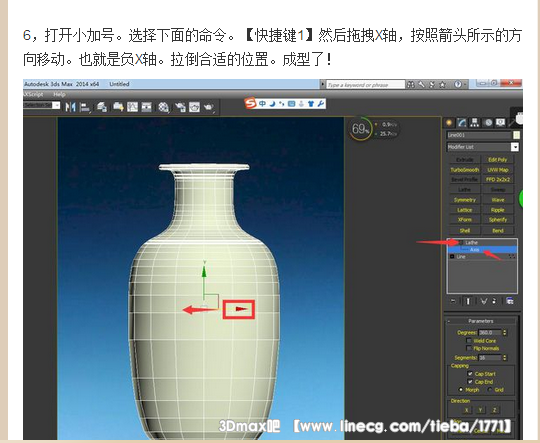Toggle Show End Result icon
The height and width of the screenshot is (443, 540).
click(468, 301)
